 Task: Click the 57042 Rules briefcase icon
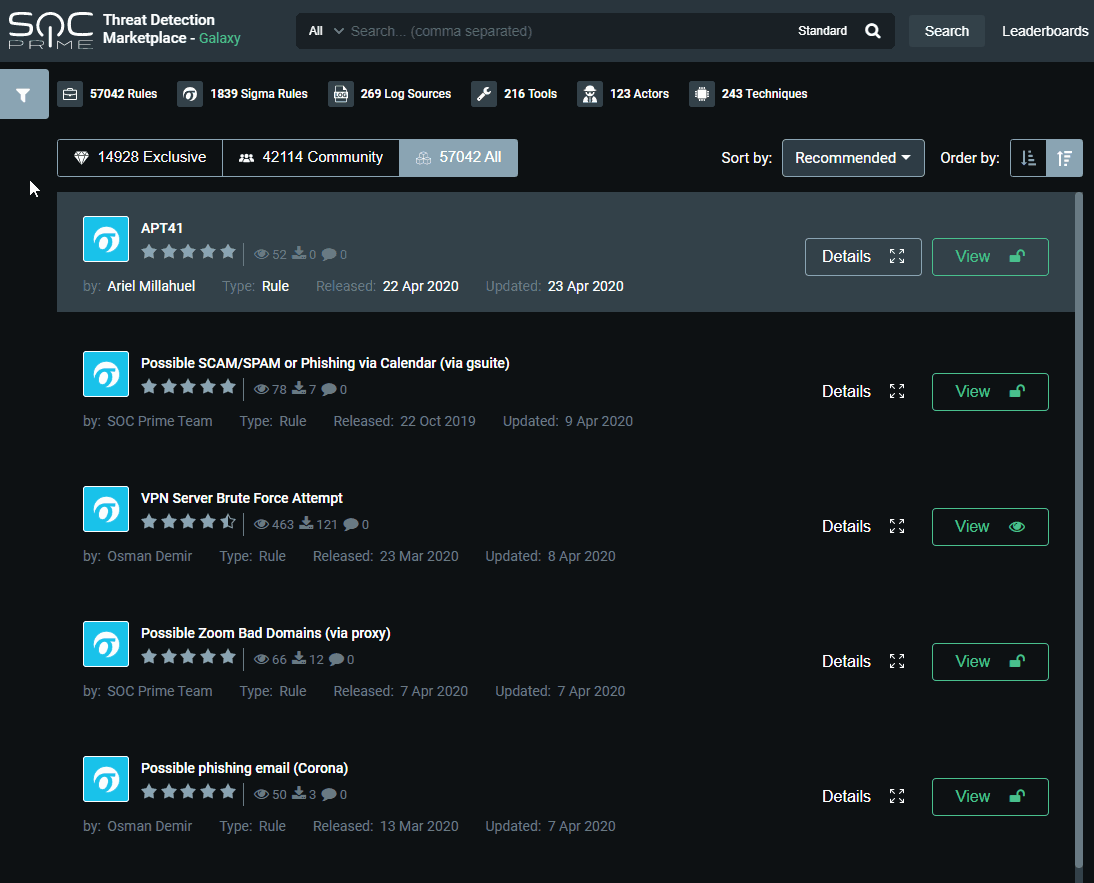[70, 94]
